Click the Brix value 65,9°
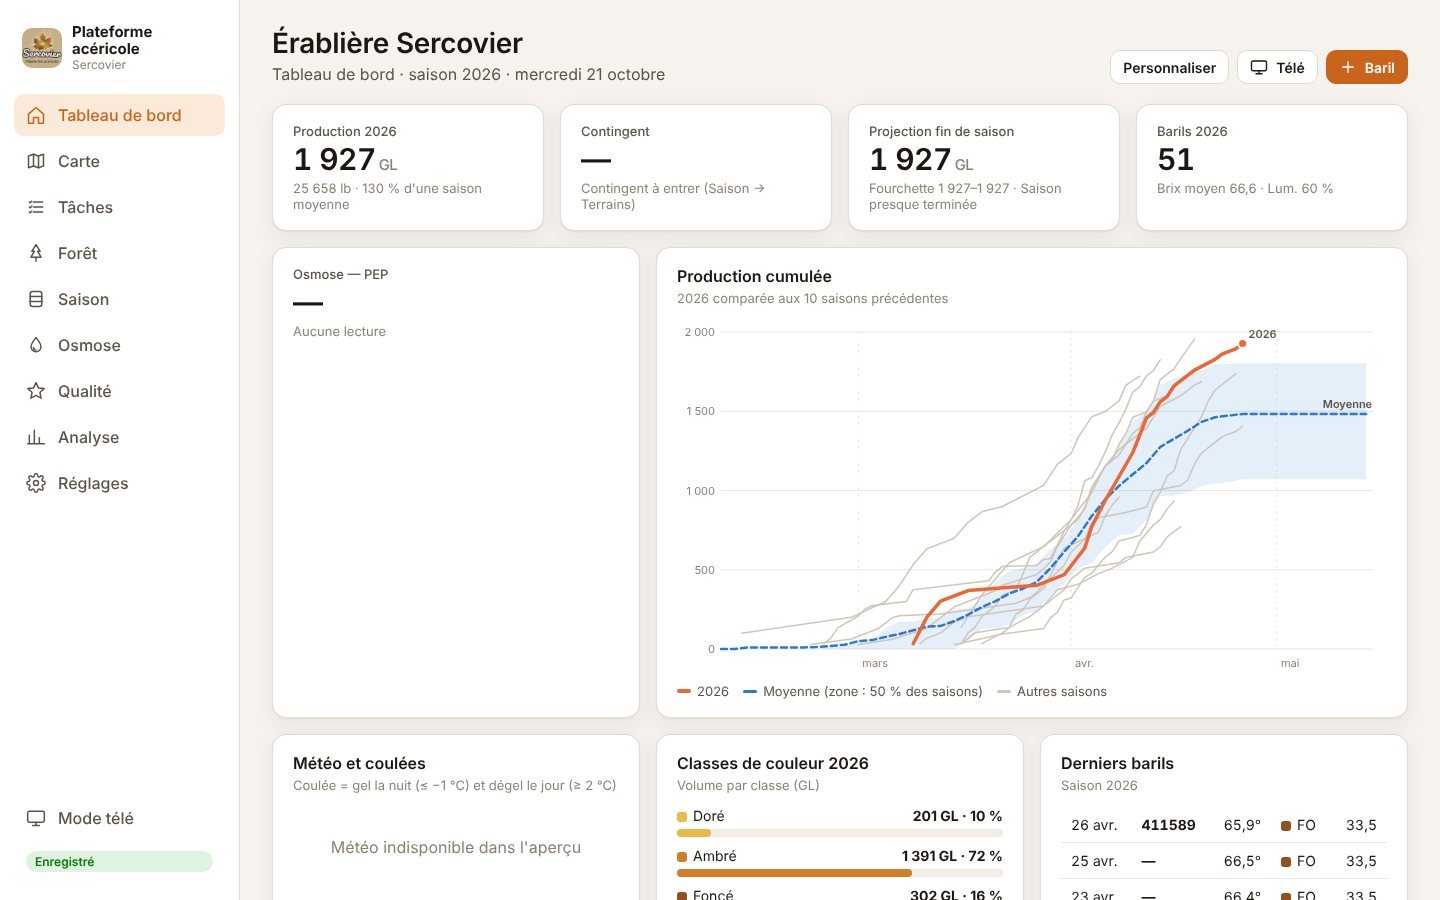The image size is (1440, 900). coord(1242,825)
